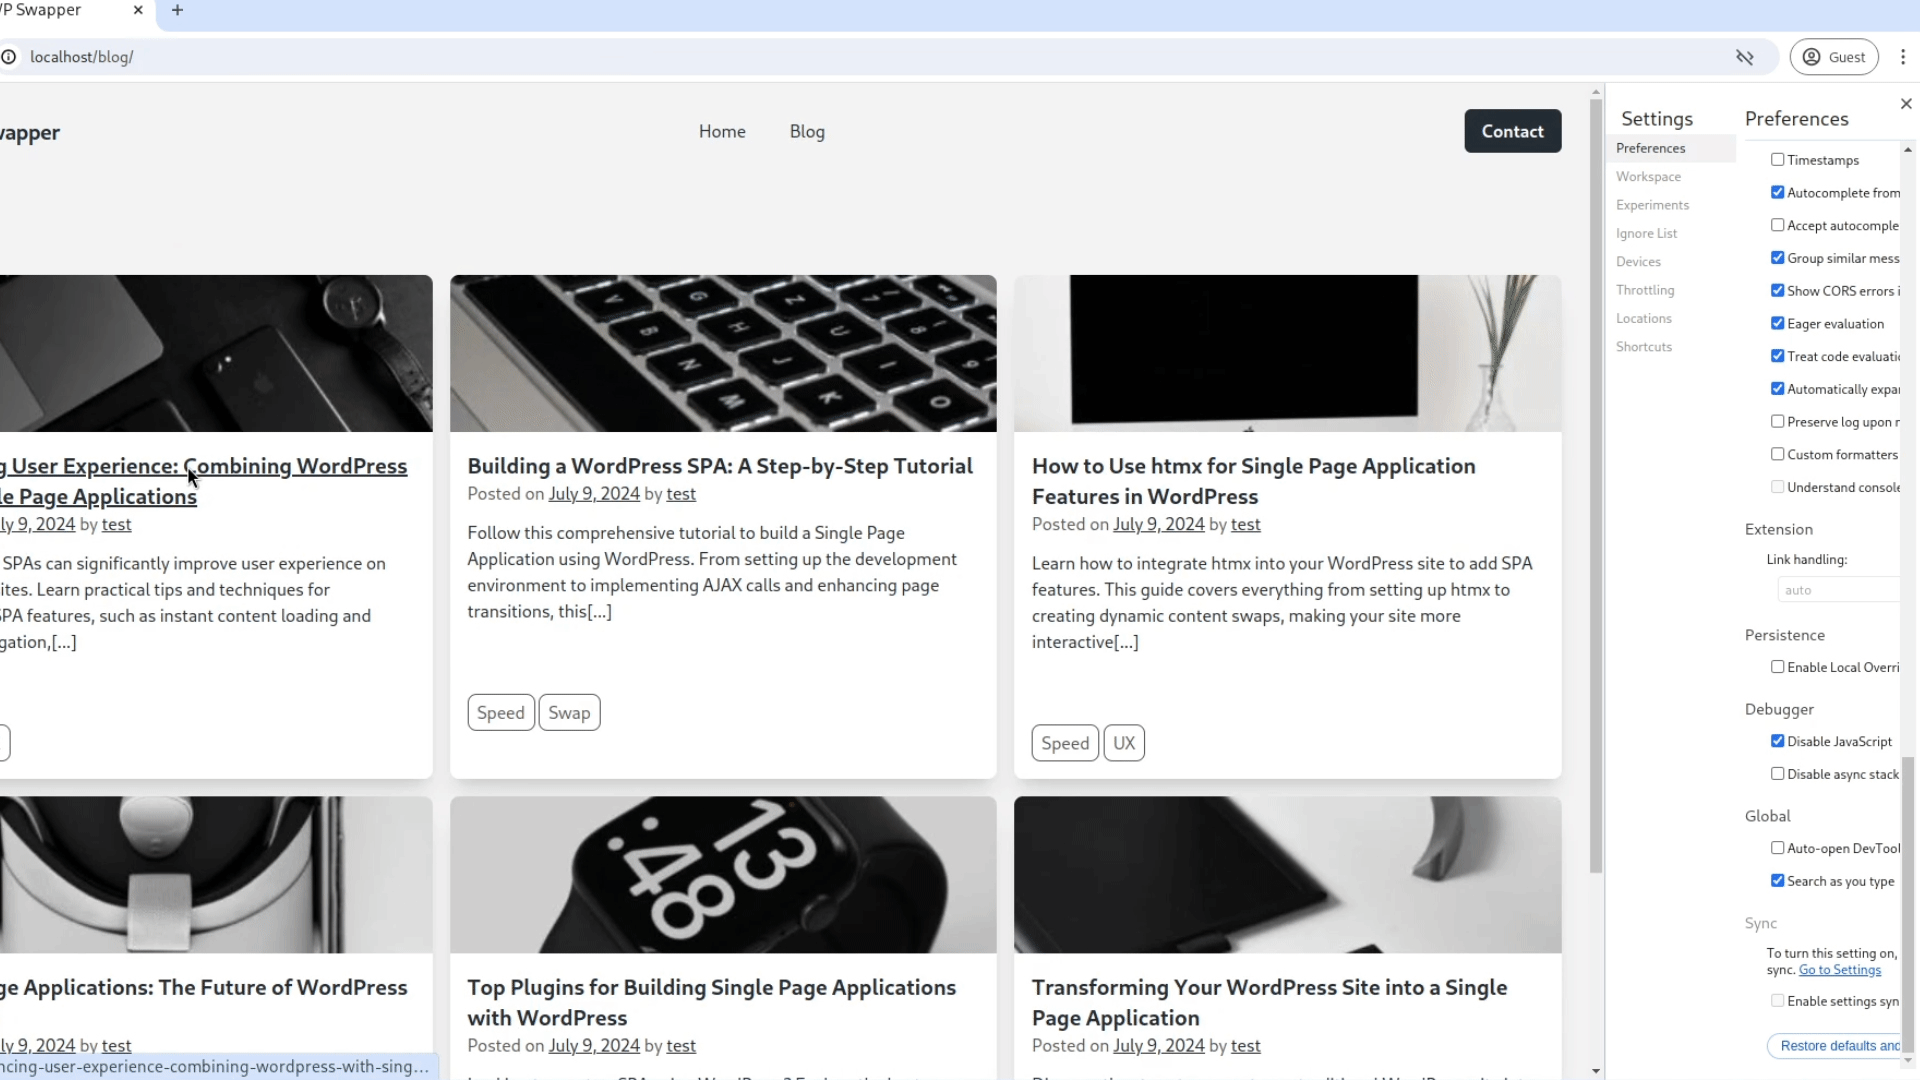Click the Locations settings icon
Image resolution: width=1920 pixels, height=1080 pixels.
(x=1644, y=318)
